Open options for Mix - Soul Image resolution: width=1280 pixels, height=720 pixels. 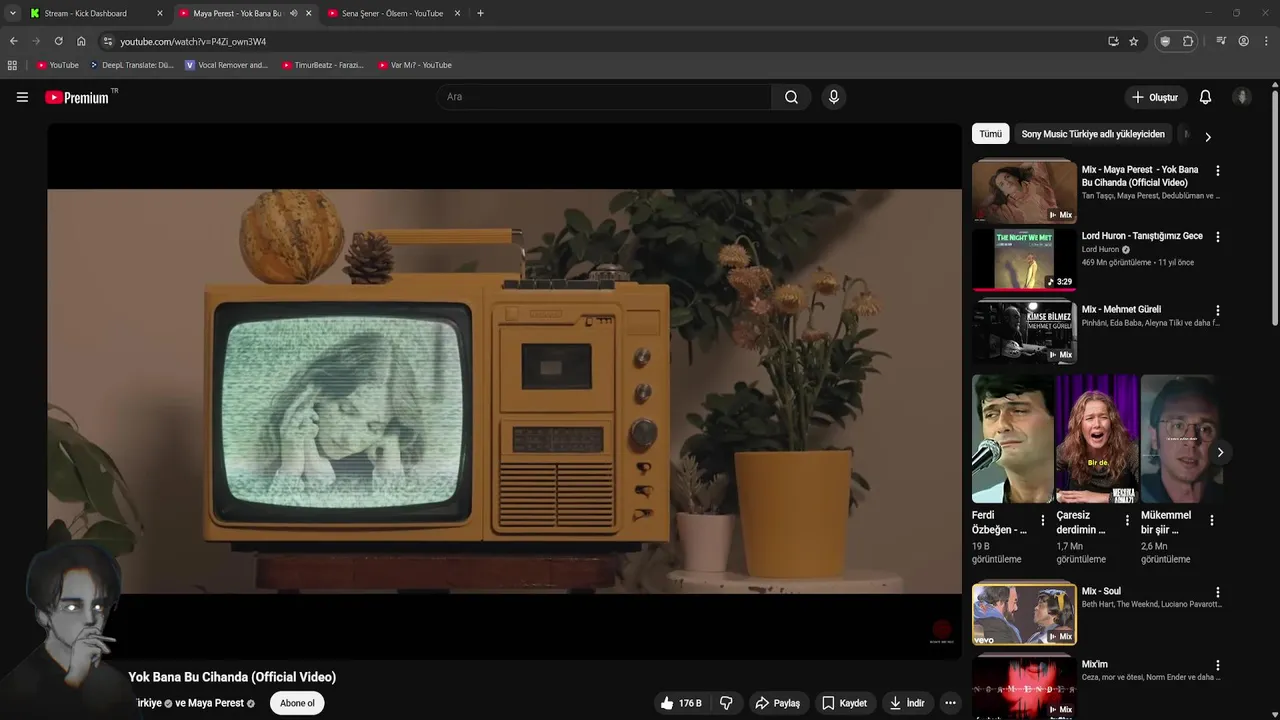1217,593
